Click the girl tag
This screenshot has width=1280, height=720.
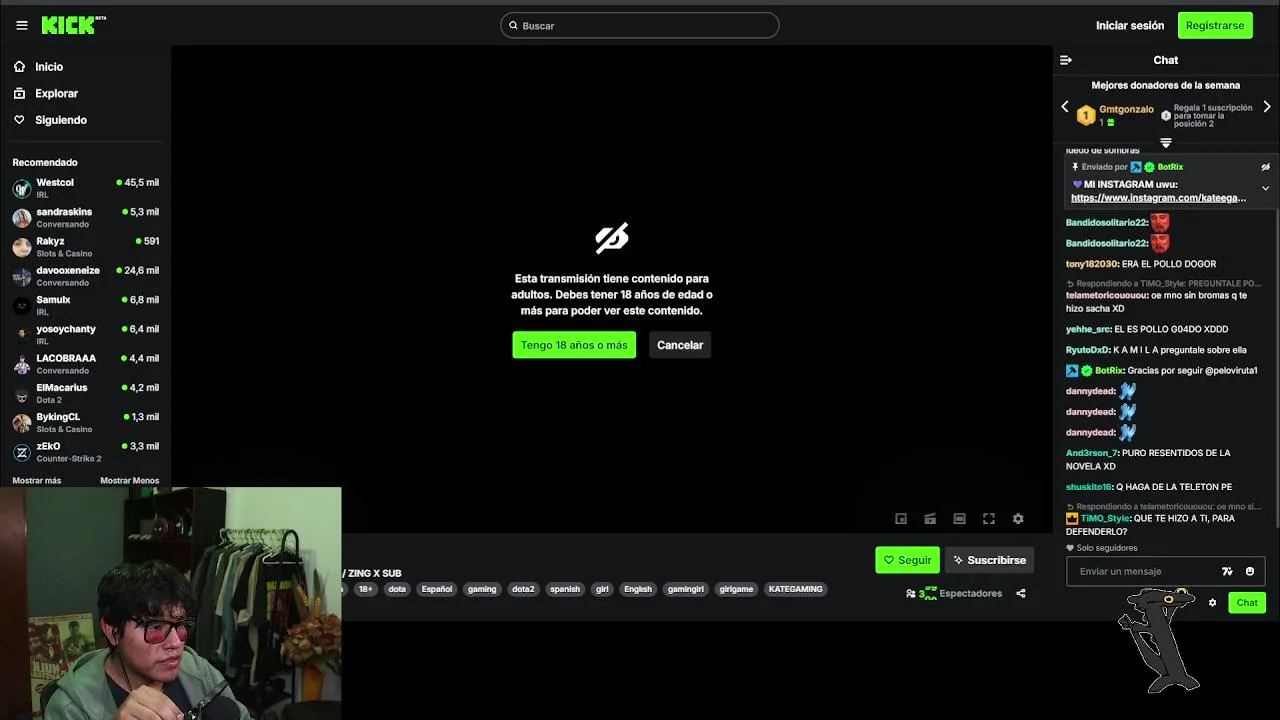pos(602,589)
